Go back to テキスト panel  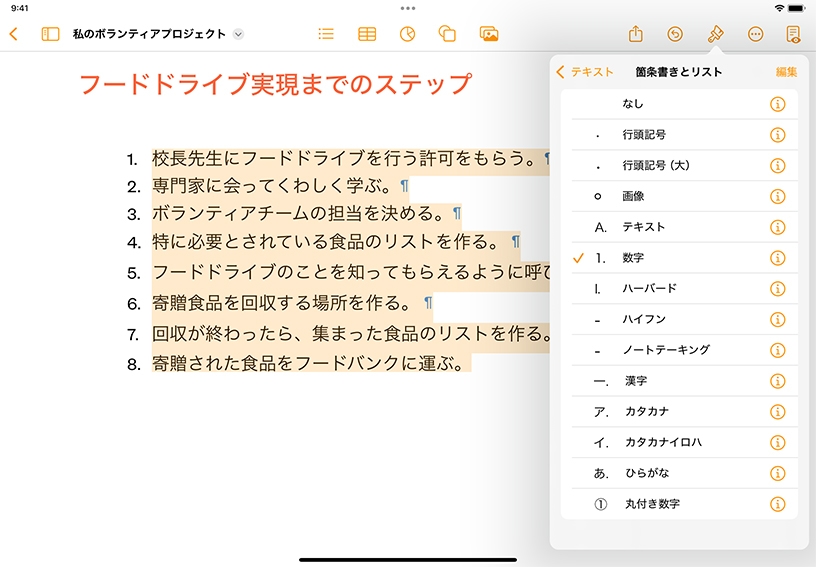(586, 72)
